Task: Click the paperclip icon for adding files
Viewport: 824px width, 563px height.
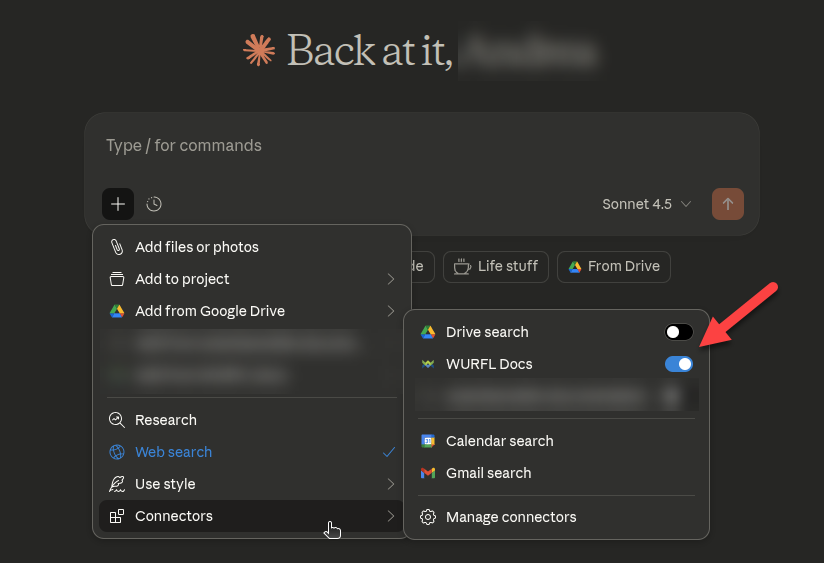Action: (x=117, y=247)
